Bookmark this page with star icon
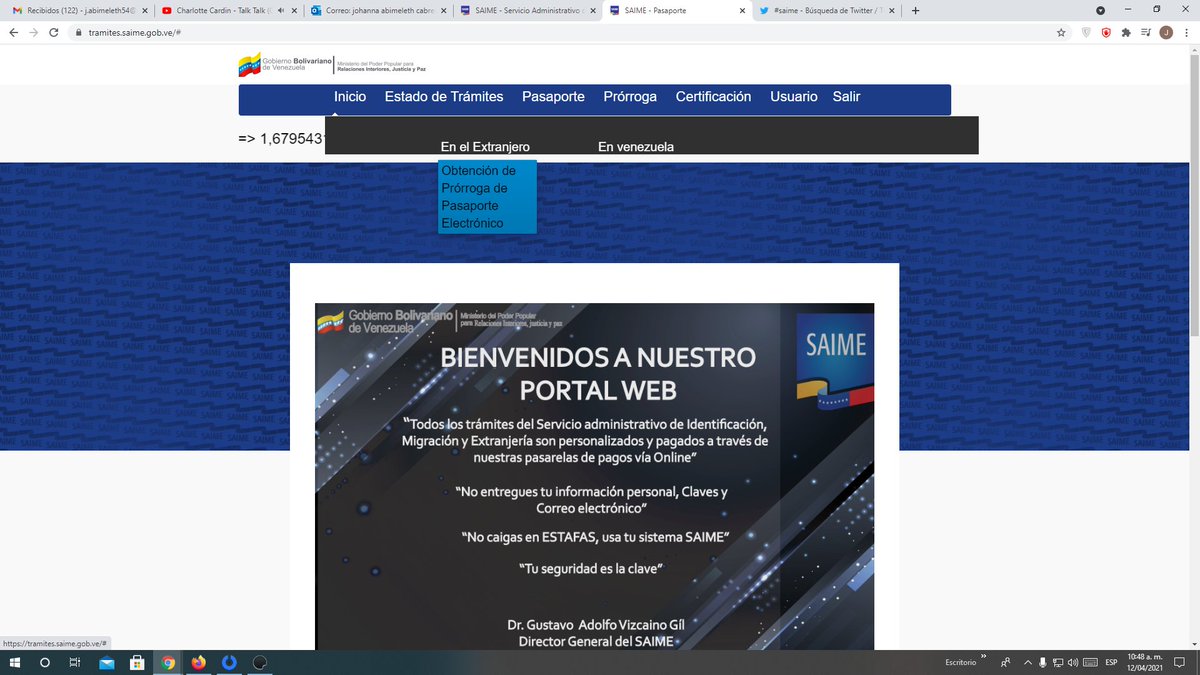1200x675 pixels. tap(1061, 32)
